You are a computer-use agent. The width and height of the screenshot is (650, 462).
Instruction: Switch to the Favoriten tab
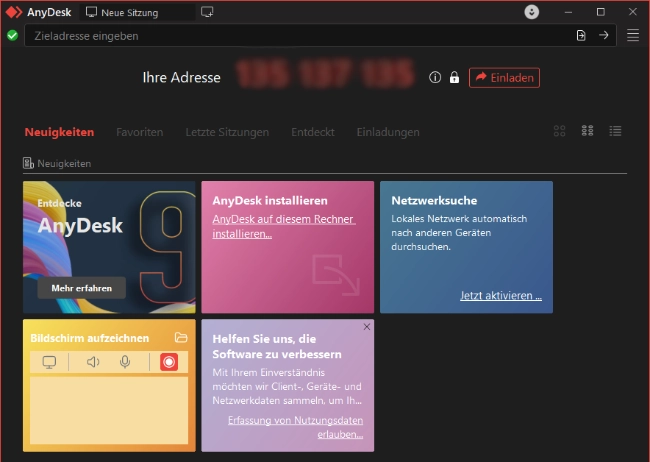[x=139, y=132]
